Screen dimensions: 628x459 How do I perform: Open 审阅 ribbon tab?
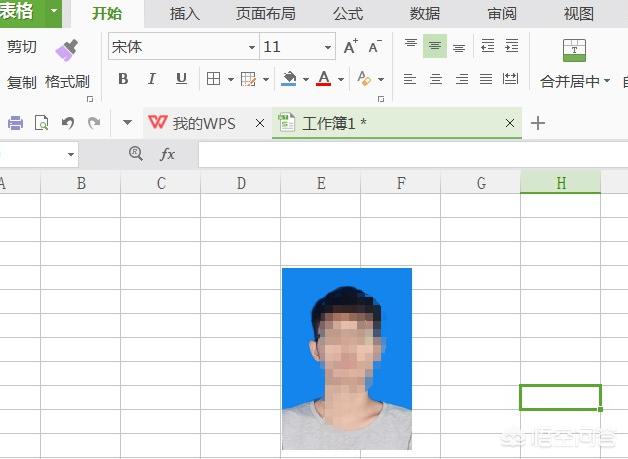502,14
